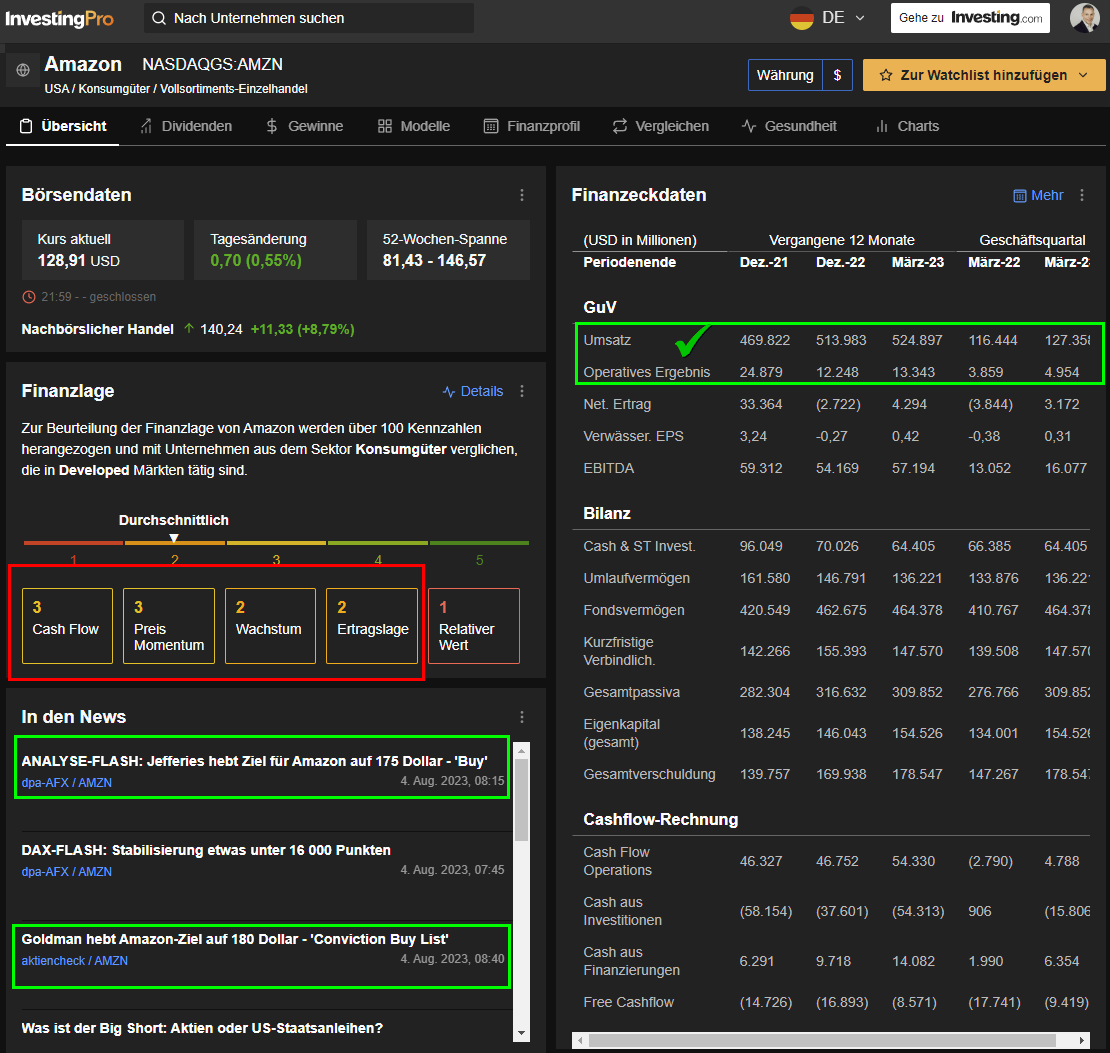Click the aktiencheck / AMZN source link
This screenshot has height=1053, width=1110.
point(74,960)
